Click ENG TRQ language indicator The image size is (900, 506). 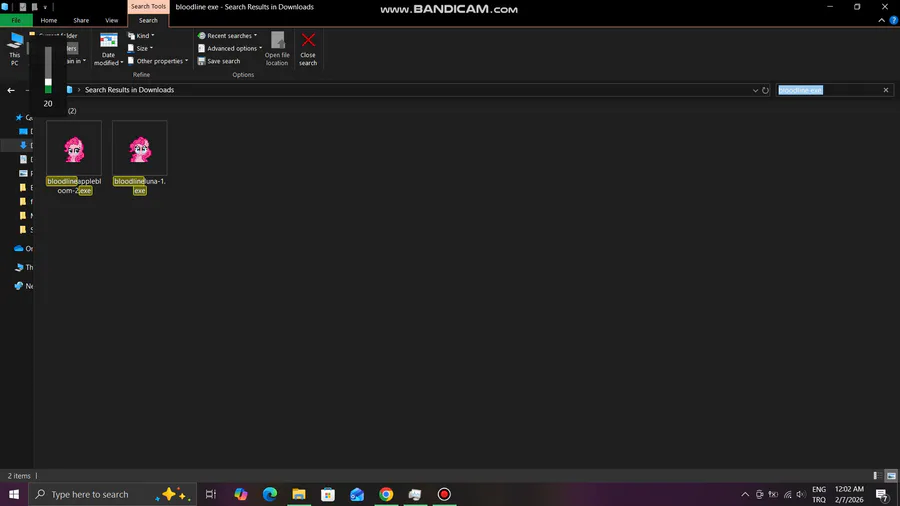[x=819, y=494]
